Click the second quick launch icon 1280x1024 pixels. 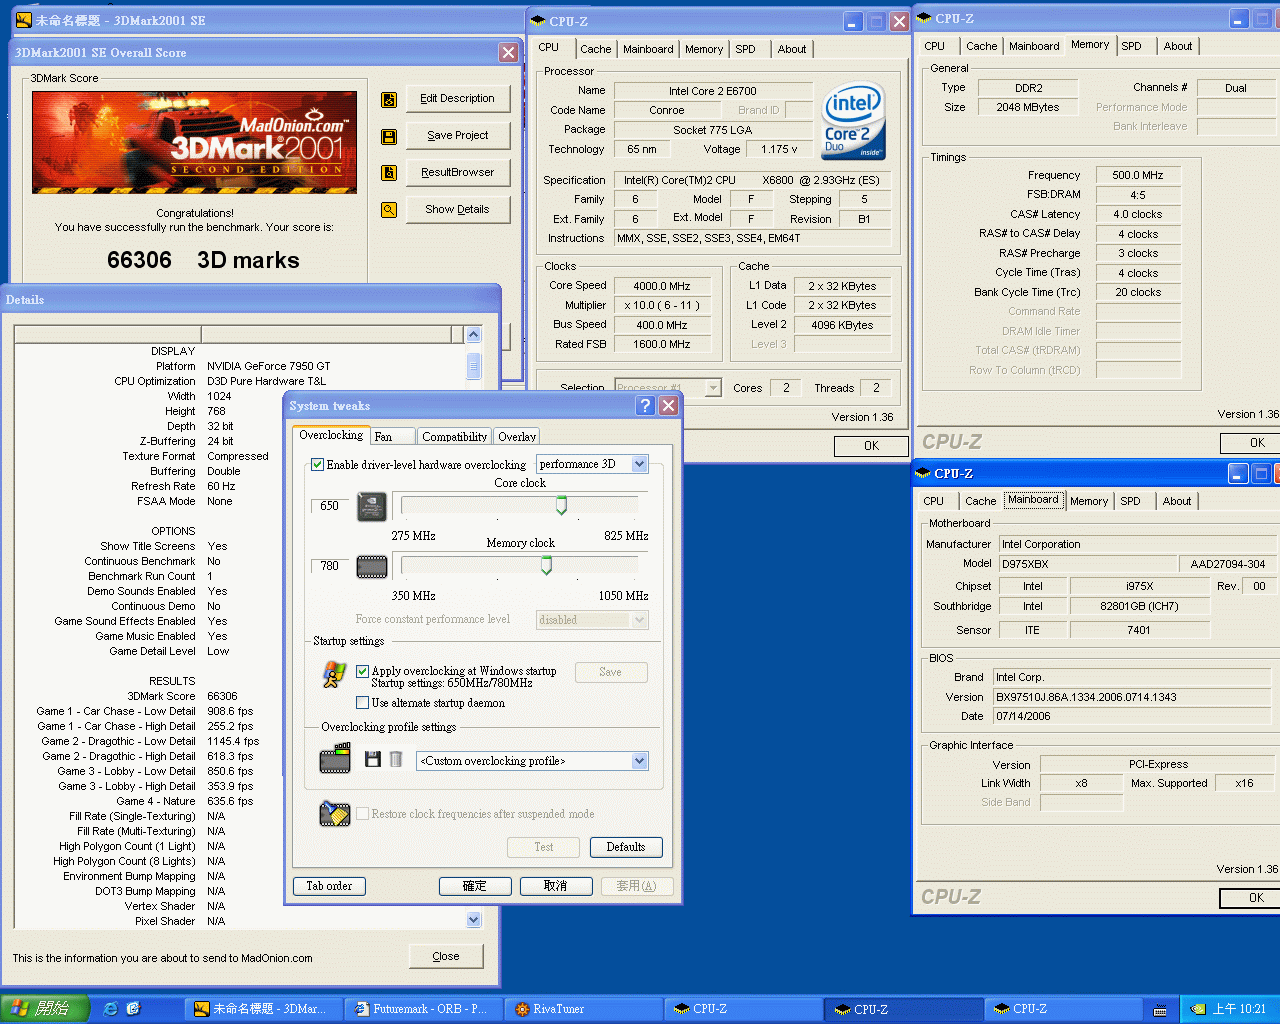click(x=134, y=1009)
